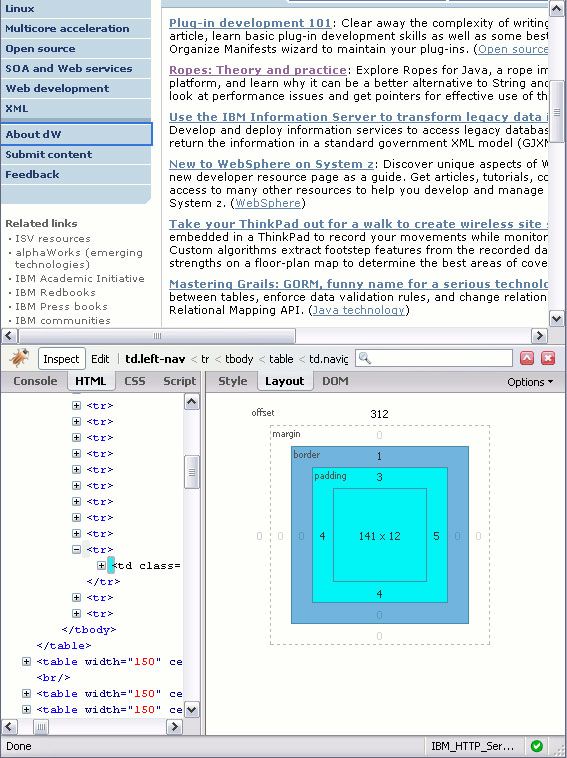Switch to the Console tab
This screenshot has height=758, width=567.
pyautogui.click(x=35, y=381)
